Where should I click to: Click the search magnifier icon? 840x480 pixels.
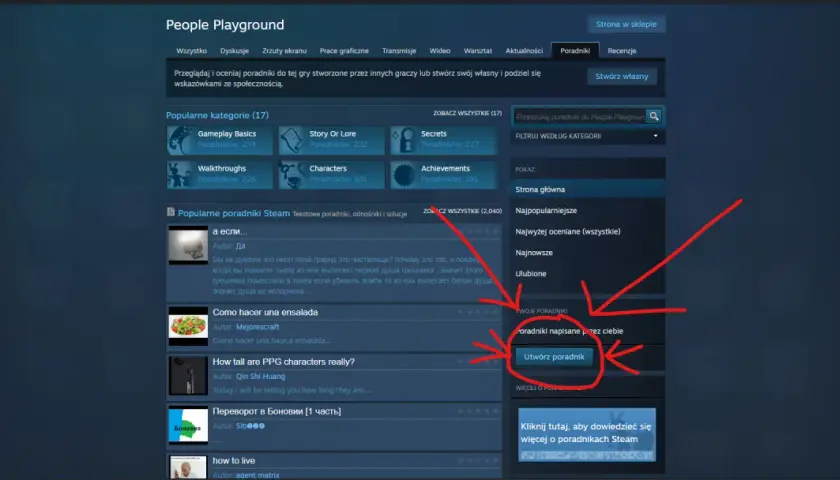(654, 116)
